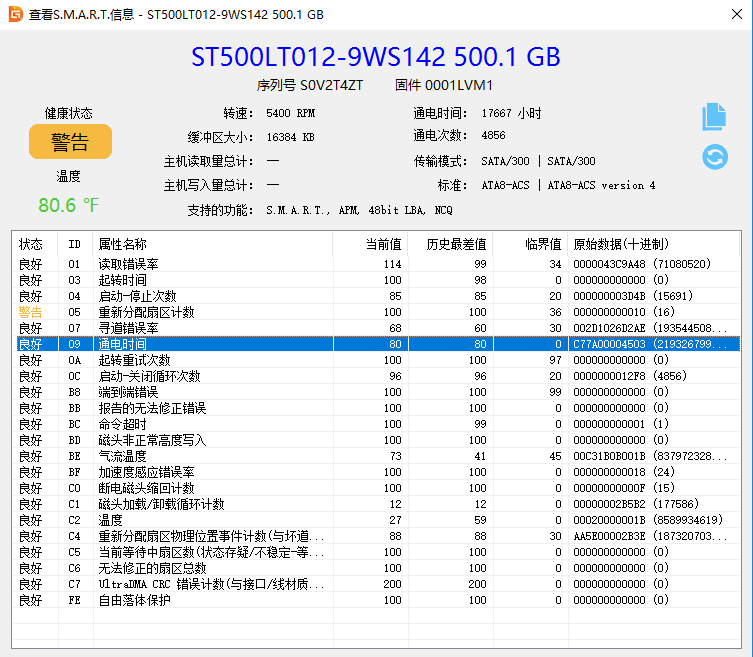Viewport: 753px width, 657px height.
Task: Select the 气流温度 row
Action: (378, 456)
